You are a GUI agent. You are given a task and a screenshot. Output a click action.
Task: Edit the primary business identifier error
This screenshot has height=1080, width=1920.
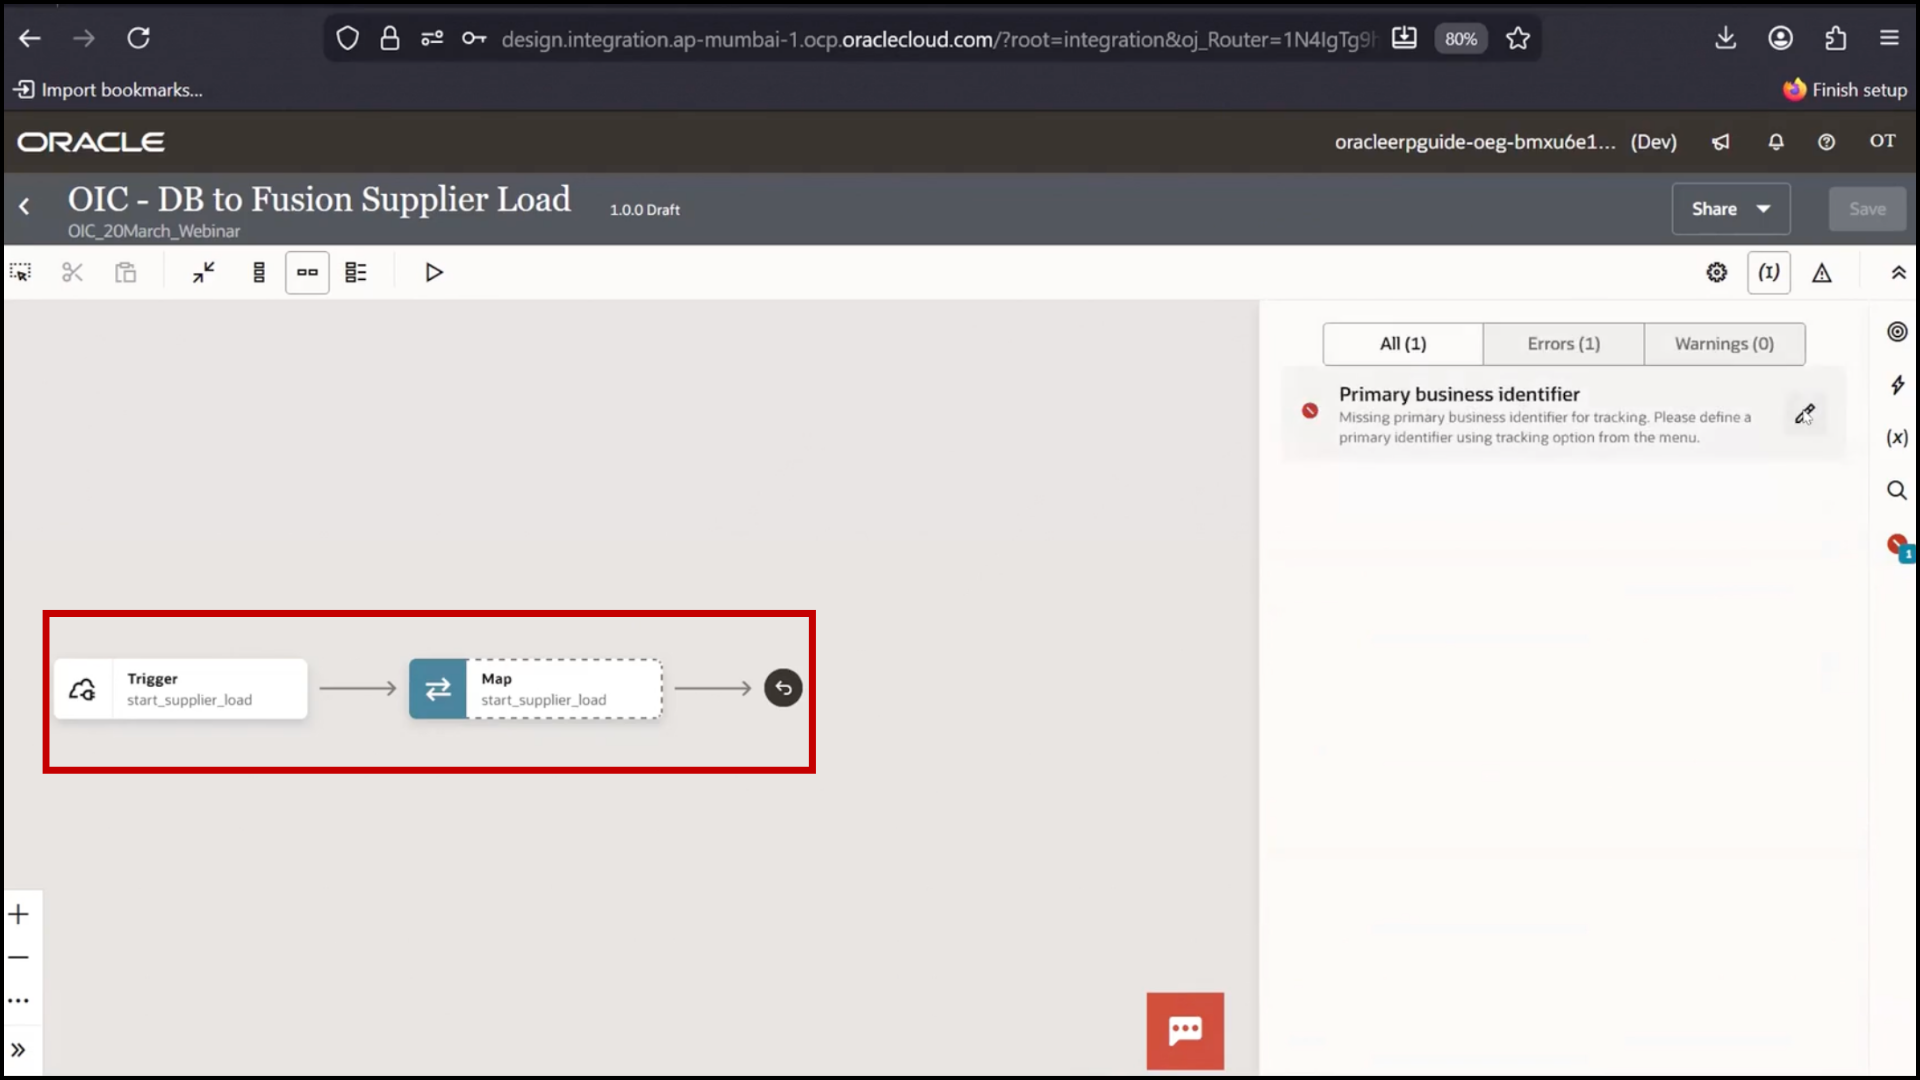click(x=1805, y=413)
